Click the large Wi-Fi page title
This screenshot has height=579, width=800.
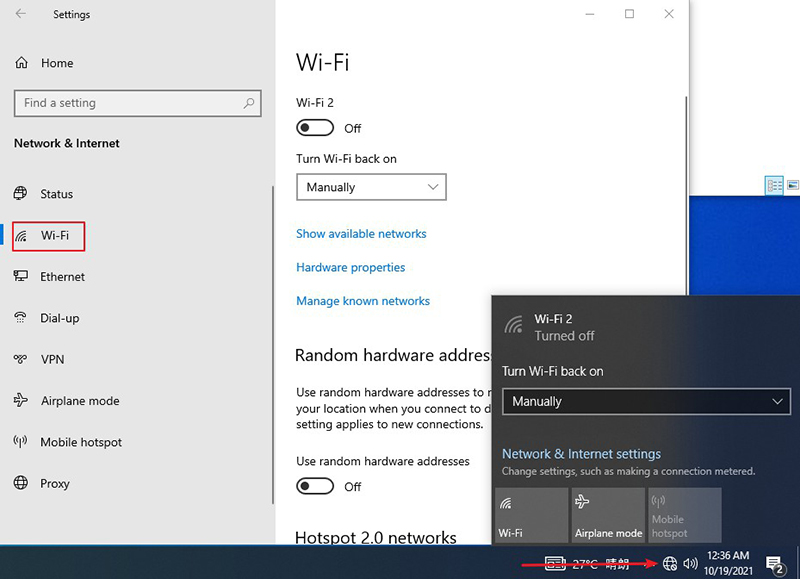[322, 63]
